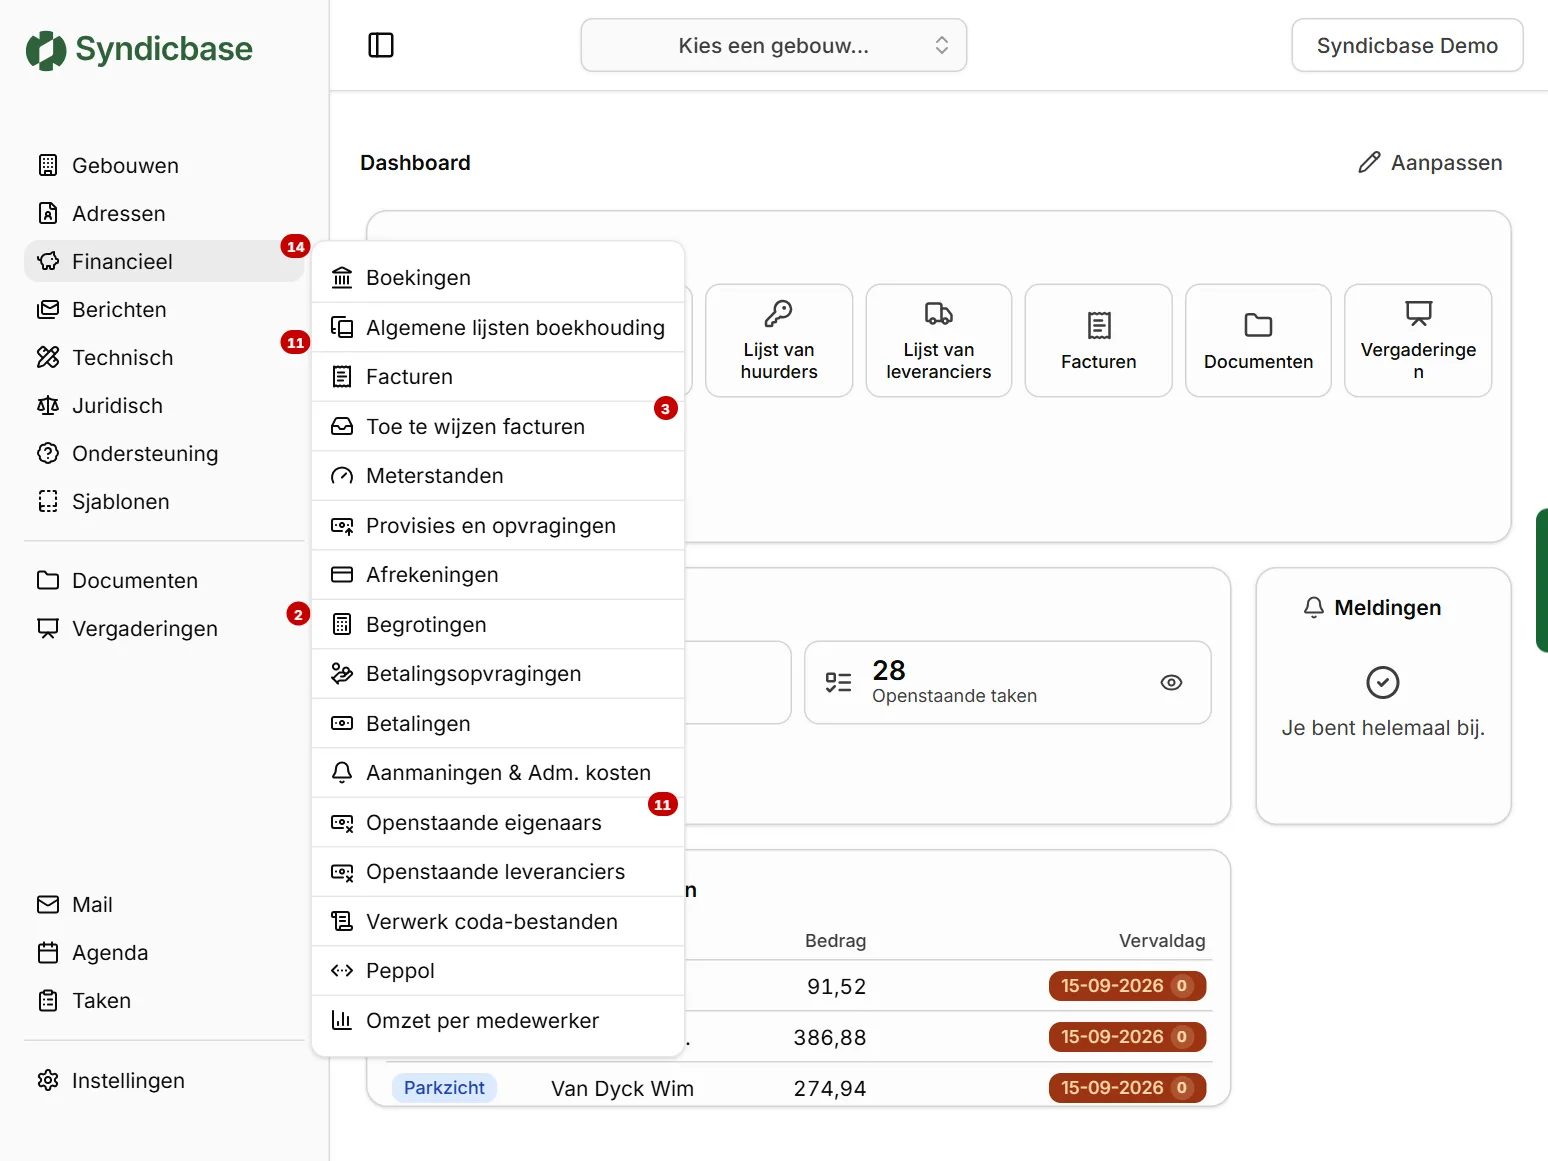The image size is (1548, 1161).
Task: Open Vergaderingen in the sidebar
Action: [x=164, y=628]
